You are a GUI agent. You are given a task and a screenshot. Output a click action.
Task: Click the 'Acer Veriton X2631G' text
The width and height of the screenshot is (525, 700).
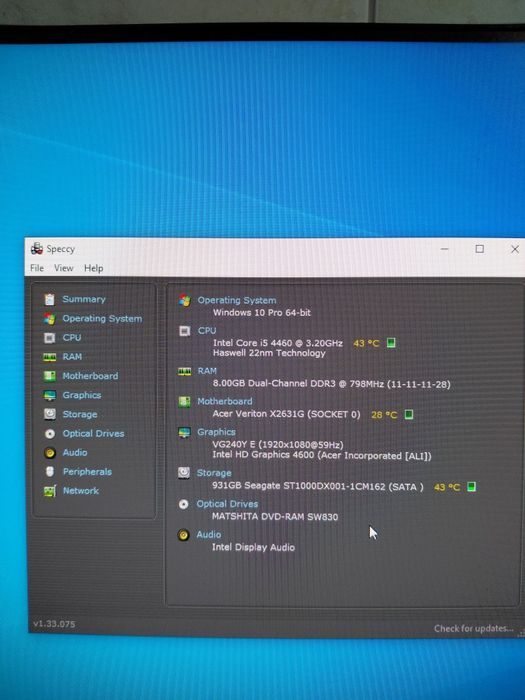(x=258, y=414)
